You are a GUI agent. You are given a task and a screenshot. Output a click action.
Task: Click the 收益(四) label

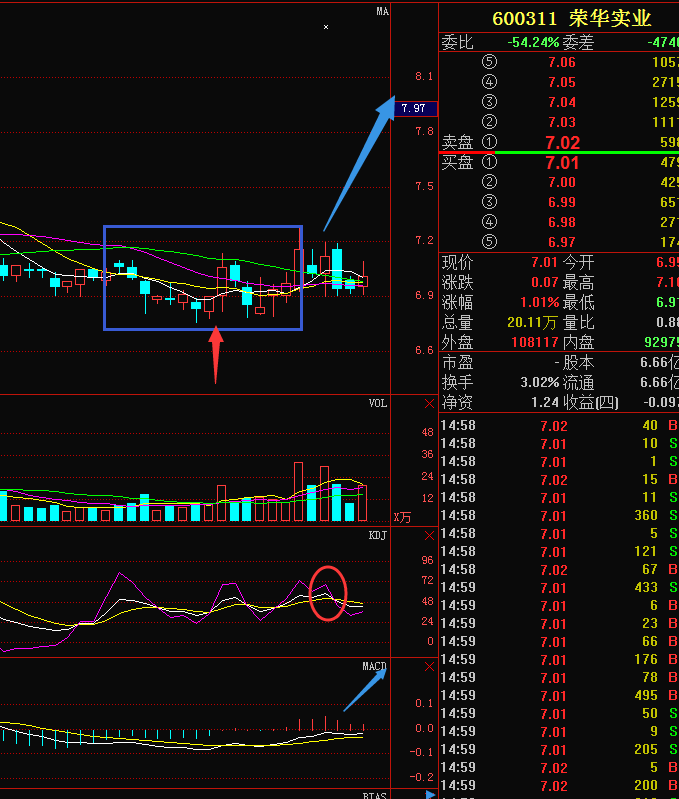coord(591,403)
